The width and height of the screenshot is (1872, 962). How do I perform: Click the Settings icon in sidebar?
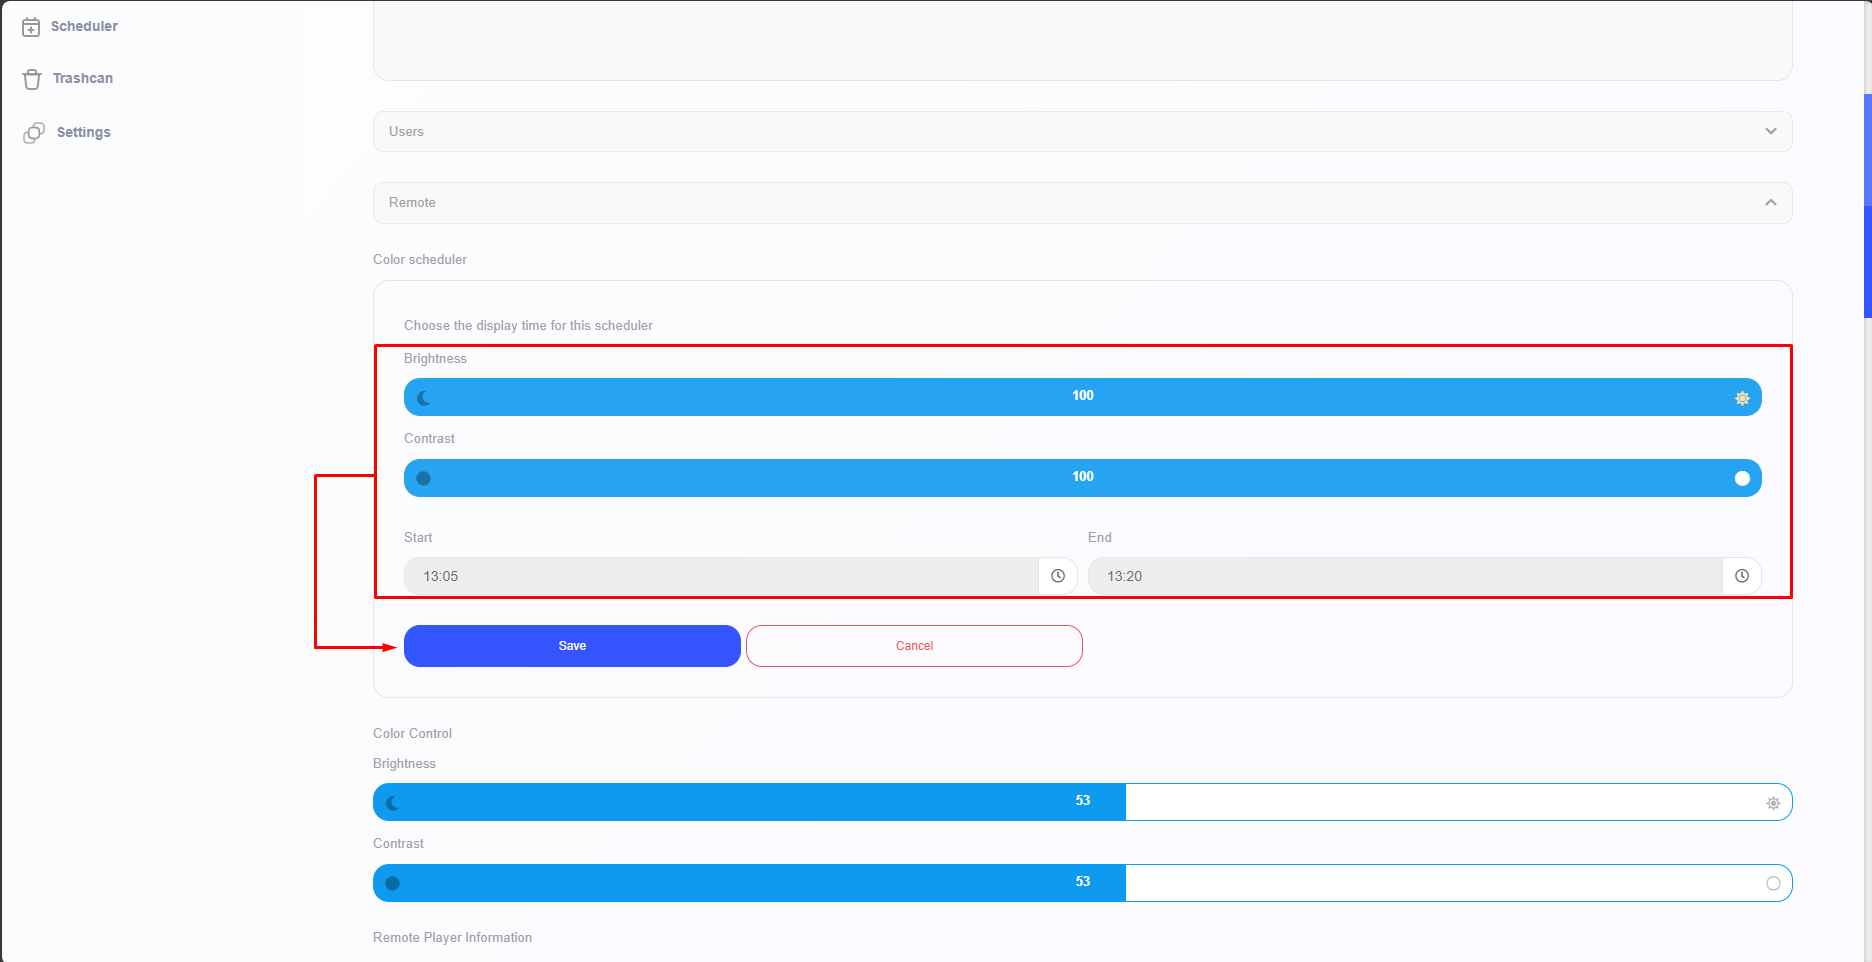point(34,133)
